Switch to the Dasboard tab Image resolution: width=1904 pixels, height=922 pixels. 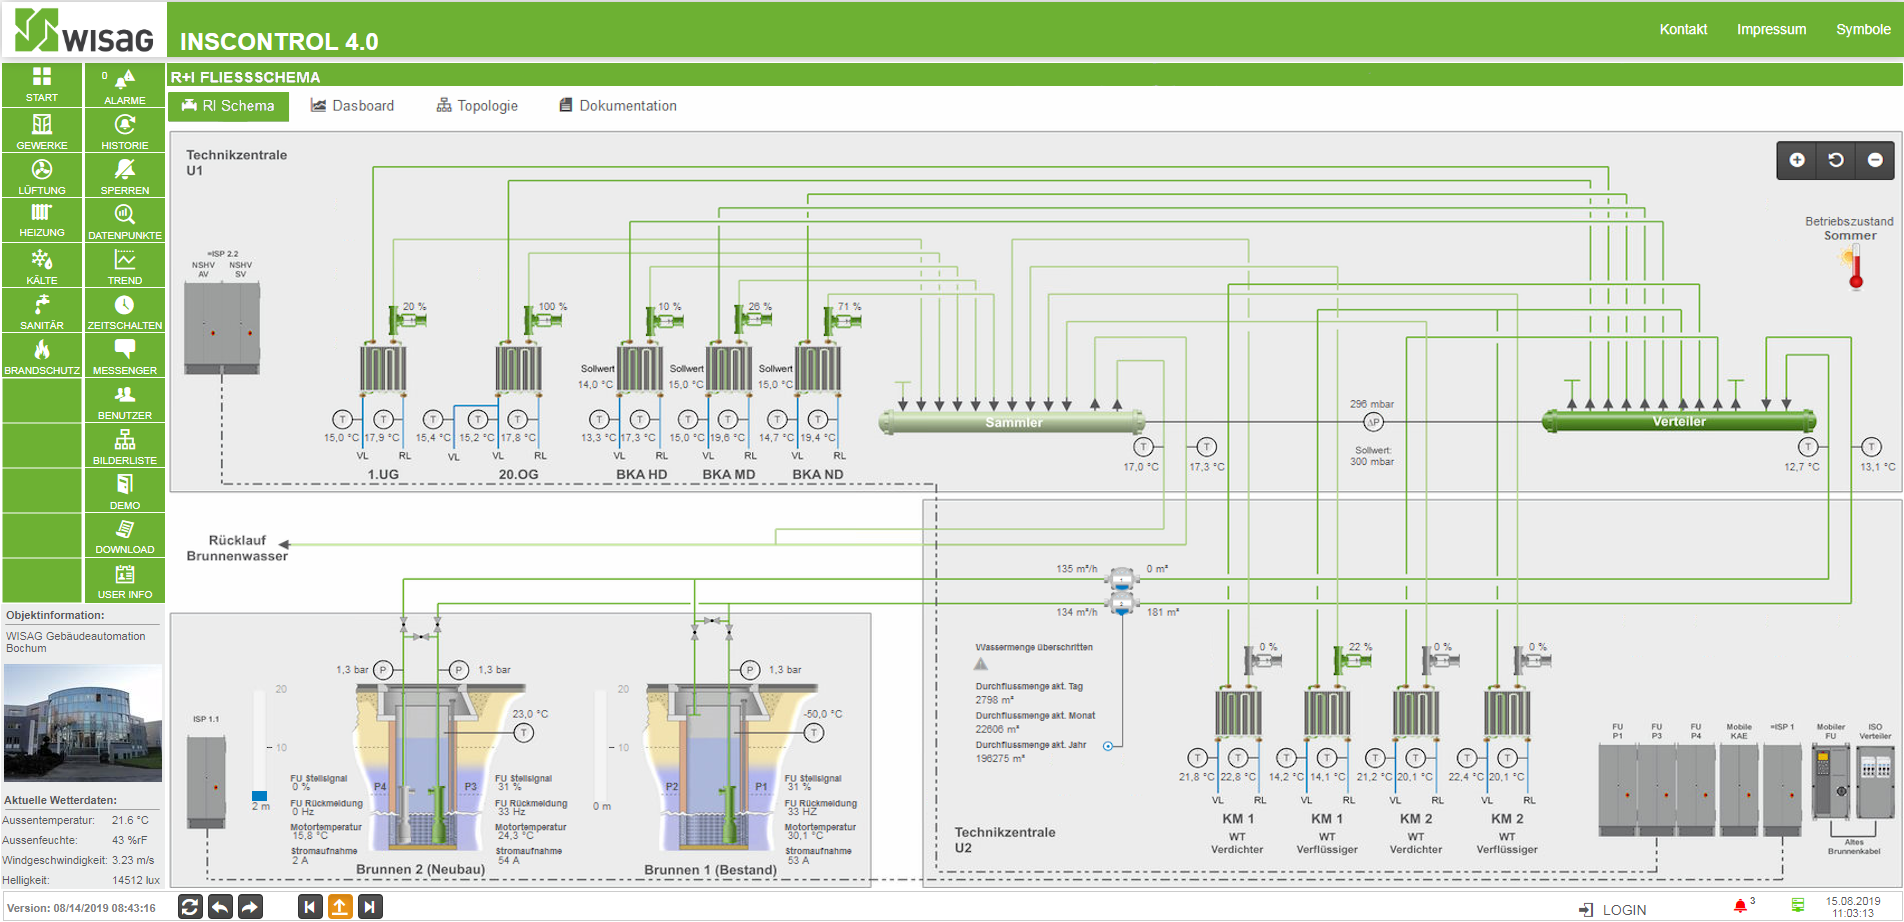coord(352,106)
